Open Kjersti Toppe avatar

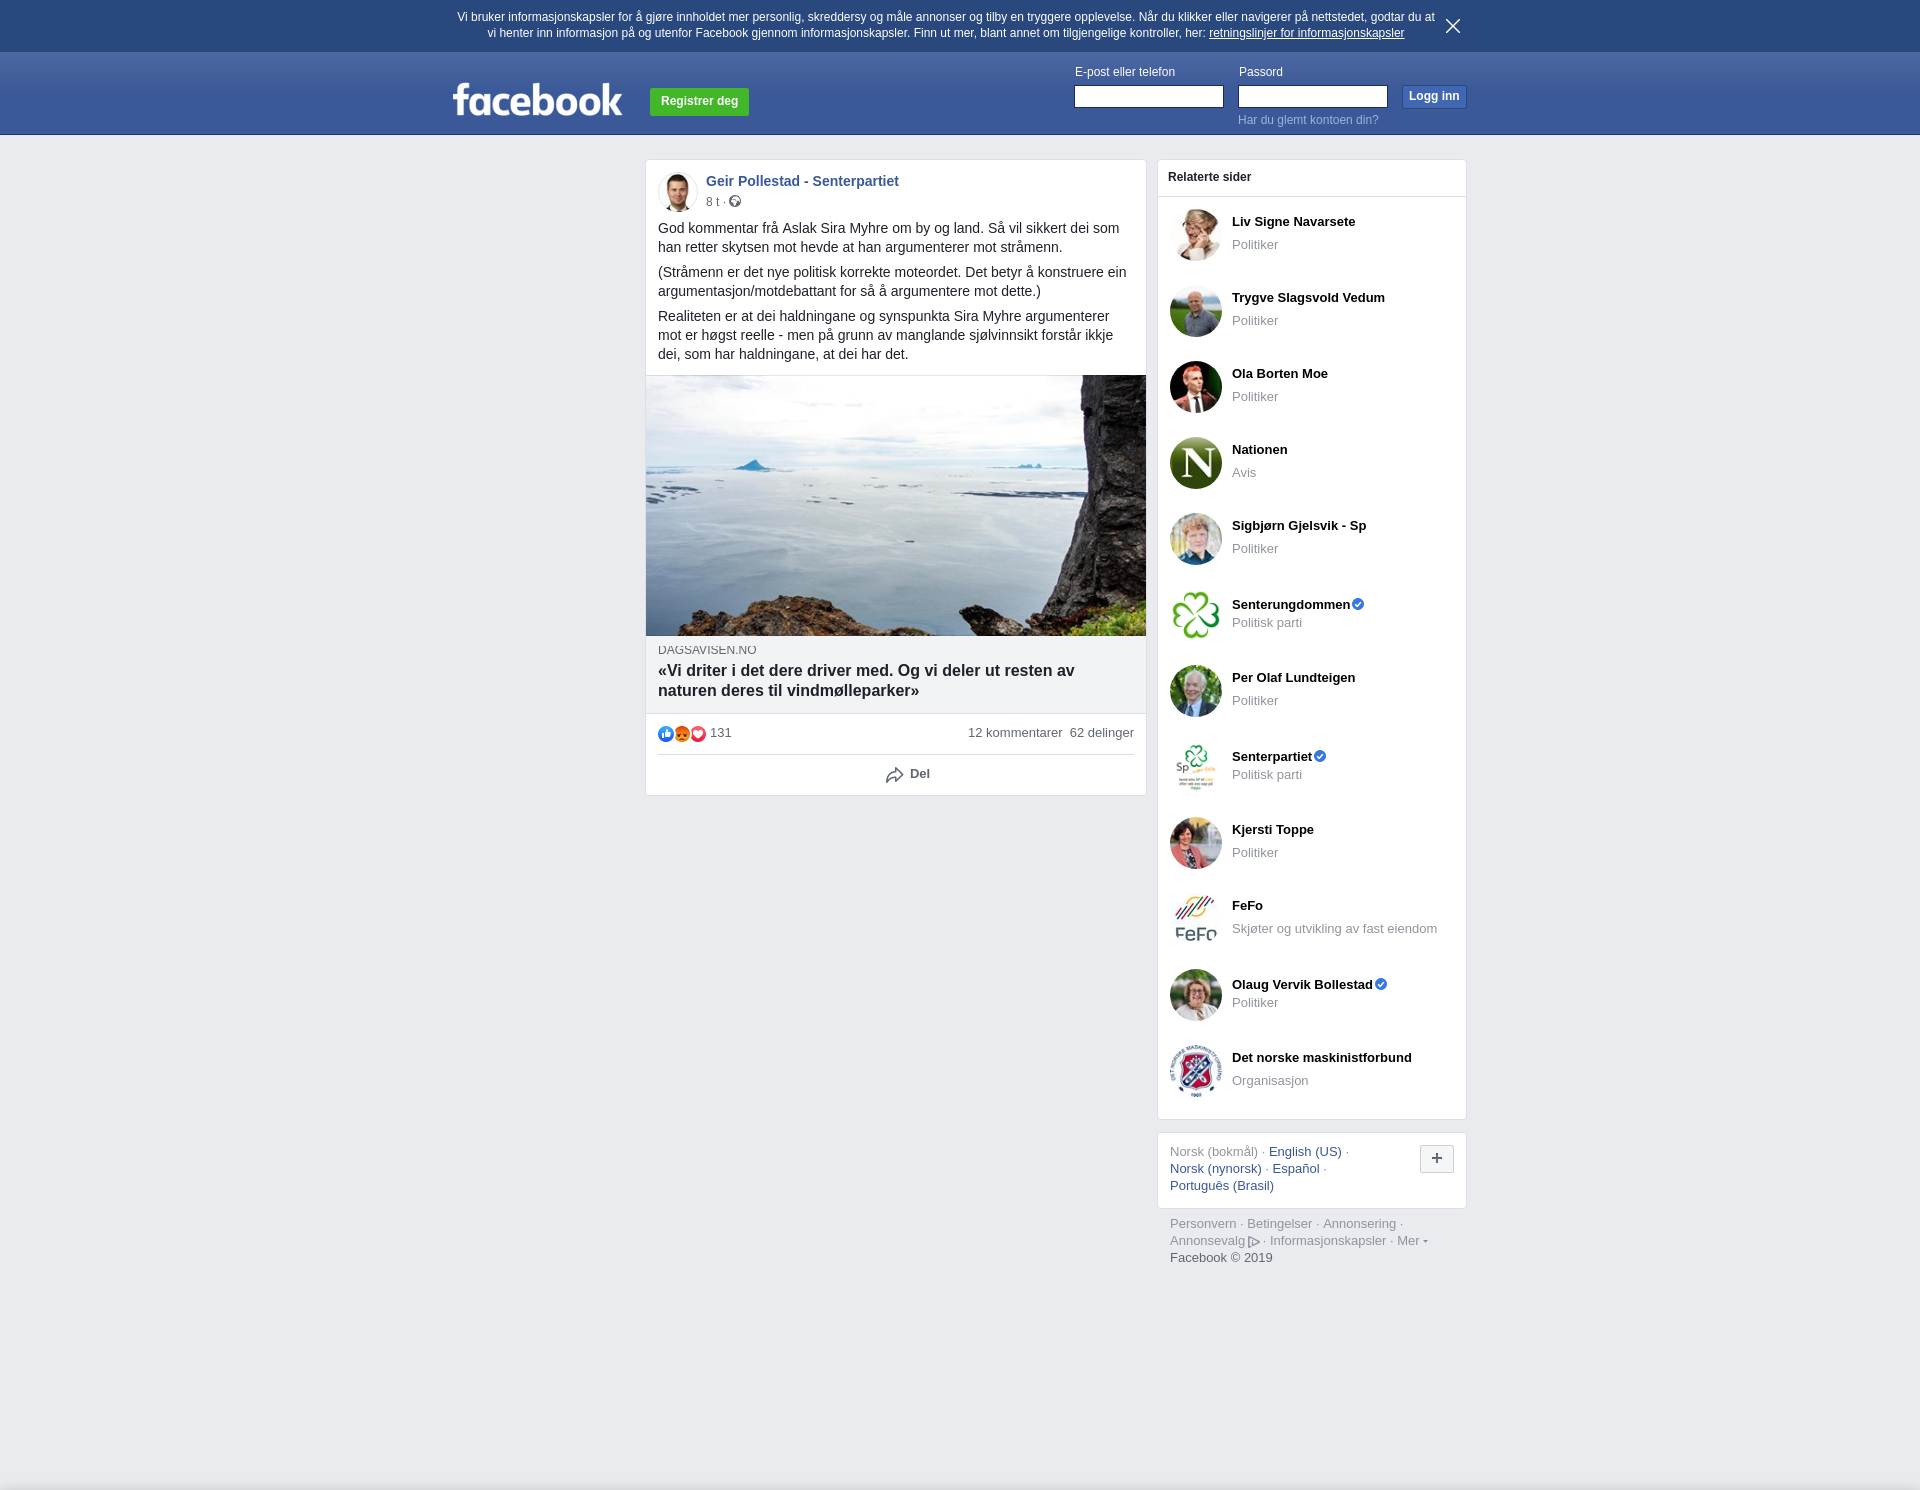tap(1196, 843)
